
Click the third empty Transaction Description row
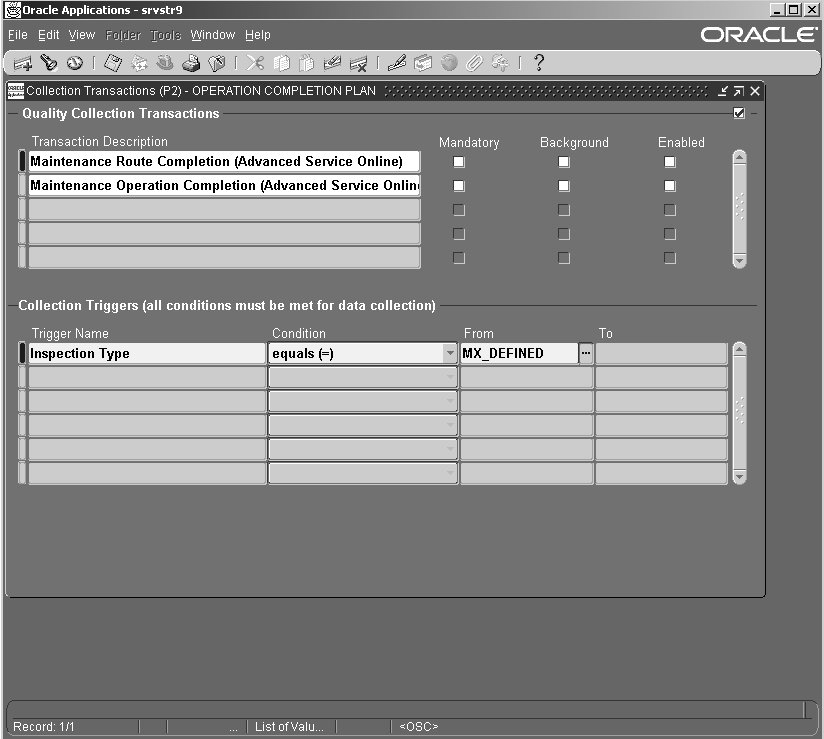coord(224,258)
